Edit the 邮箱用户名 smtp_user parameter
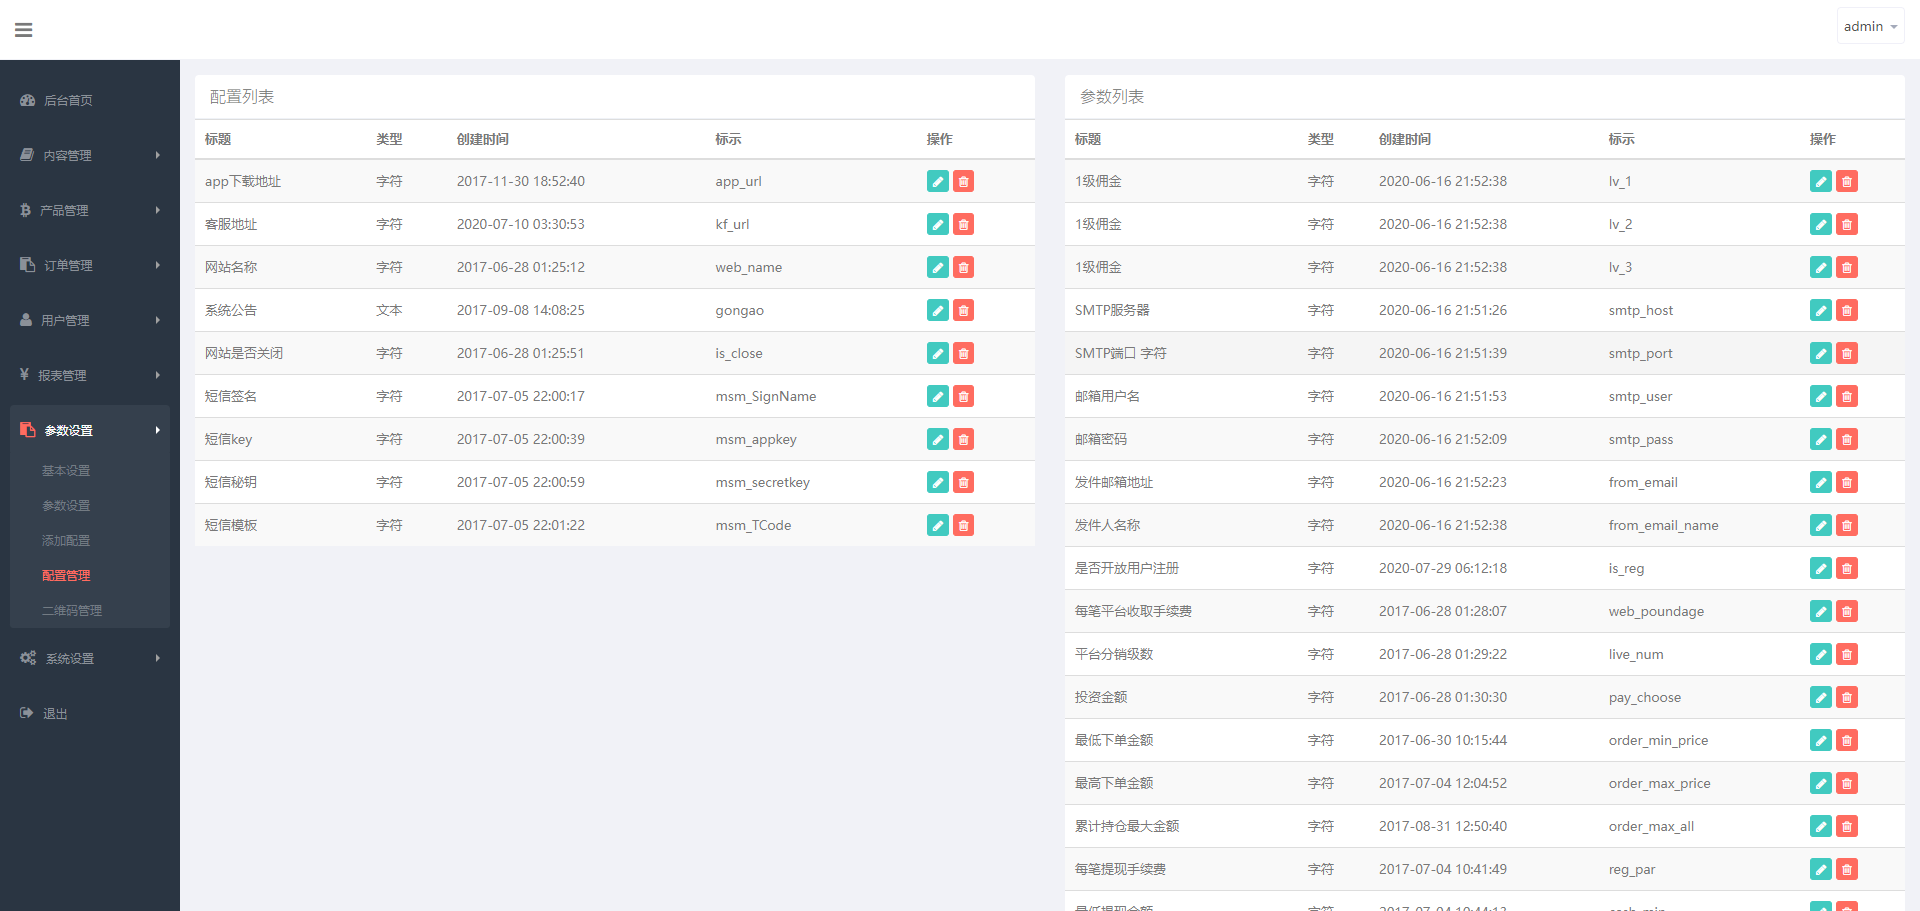Viewport: 1920px width, 911px height. pos(1821,396)
